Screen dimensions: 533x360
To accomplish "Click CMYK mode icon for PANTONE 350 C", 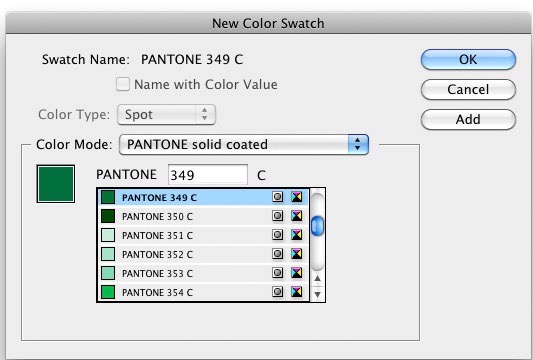I will pos(296,216).
